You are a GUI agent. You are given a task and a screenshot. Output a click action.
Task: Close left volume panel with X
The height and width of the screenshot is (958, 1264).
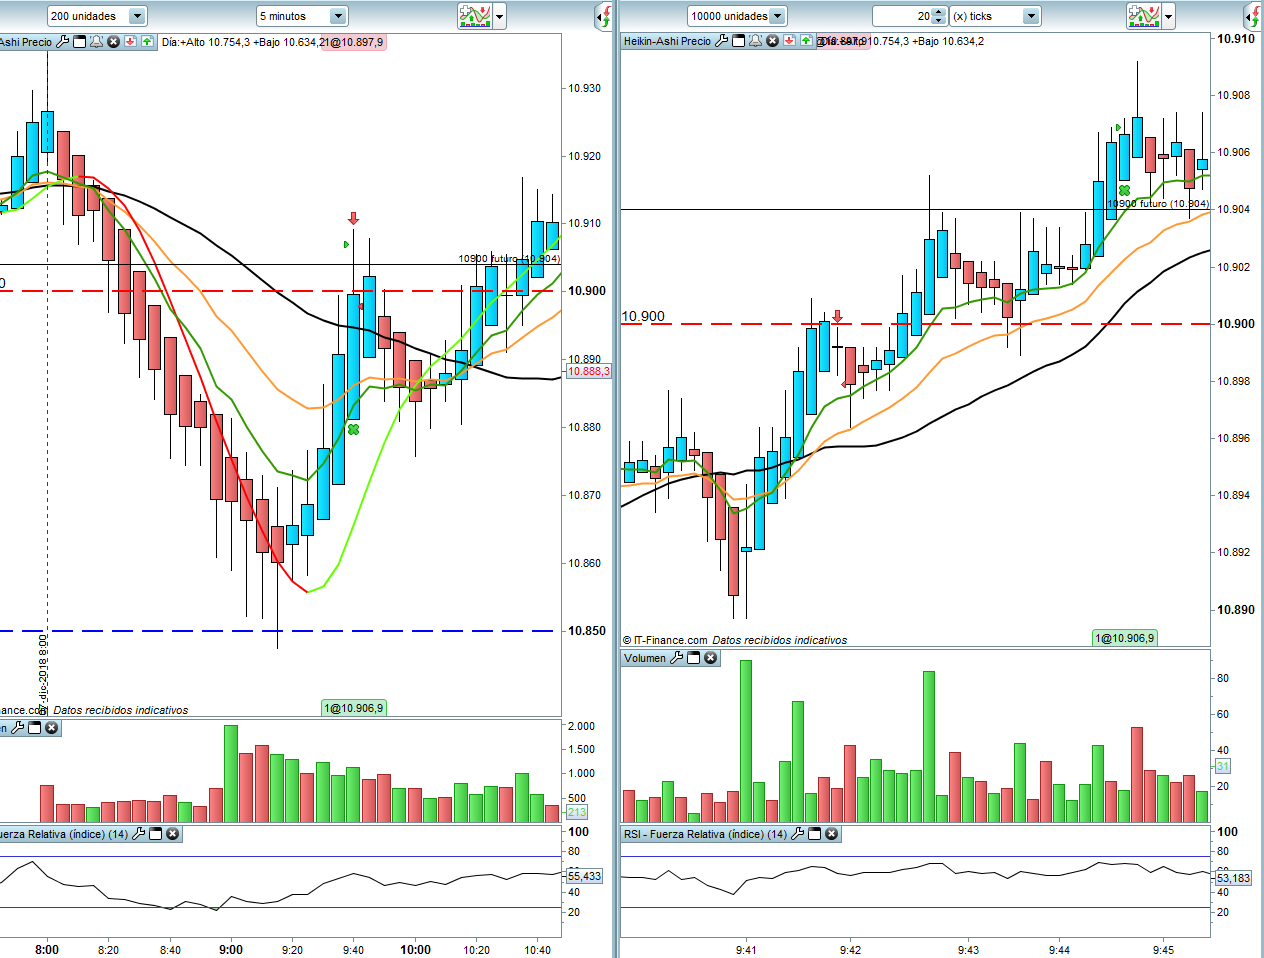pos(52,728)
